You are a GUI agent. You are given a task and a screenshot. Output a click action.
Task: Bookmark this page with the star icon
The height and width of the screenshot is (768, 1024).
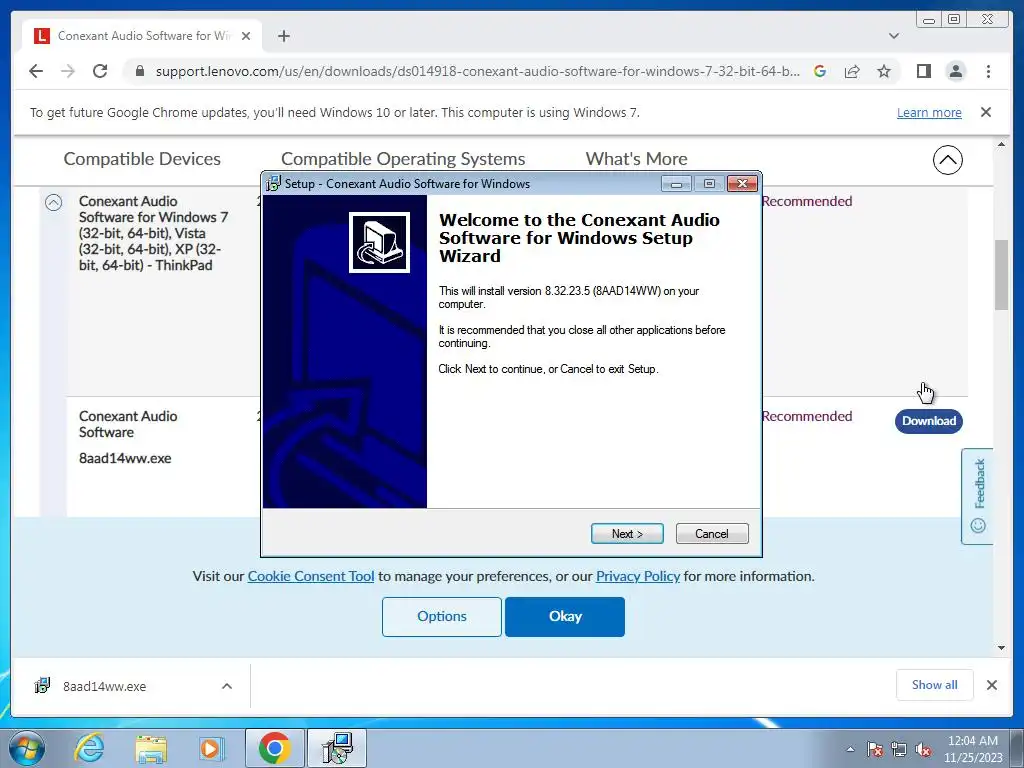pyautogui.click(x=884, y=71)
